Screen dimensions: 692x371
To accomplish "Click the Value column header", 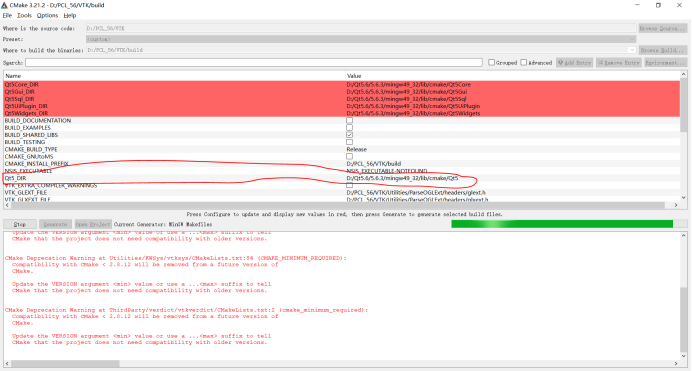I will pos(512,76).
